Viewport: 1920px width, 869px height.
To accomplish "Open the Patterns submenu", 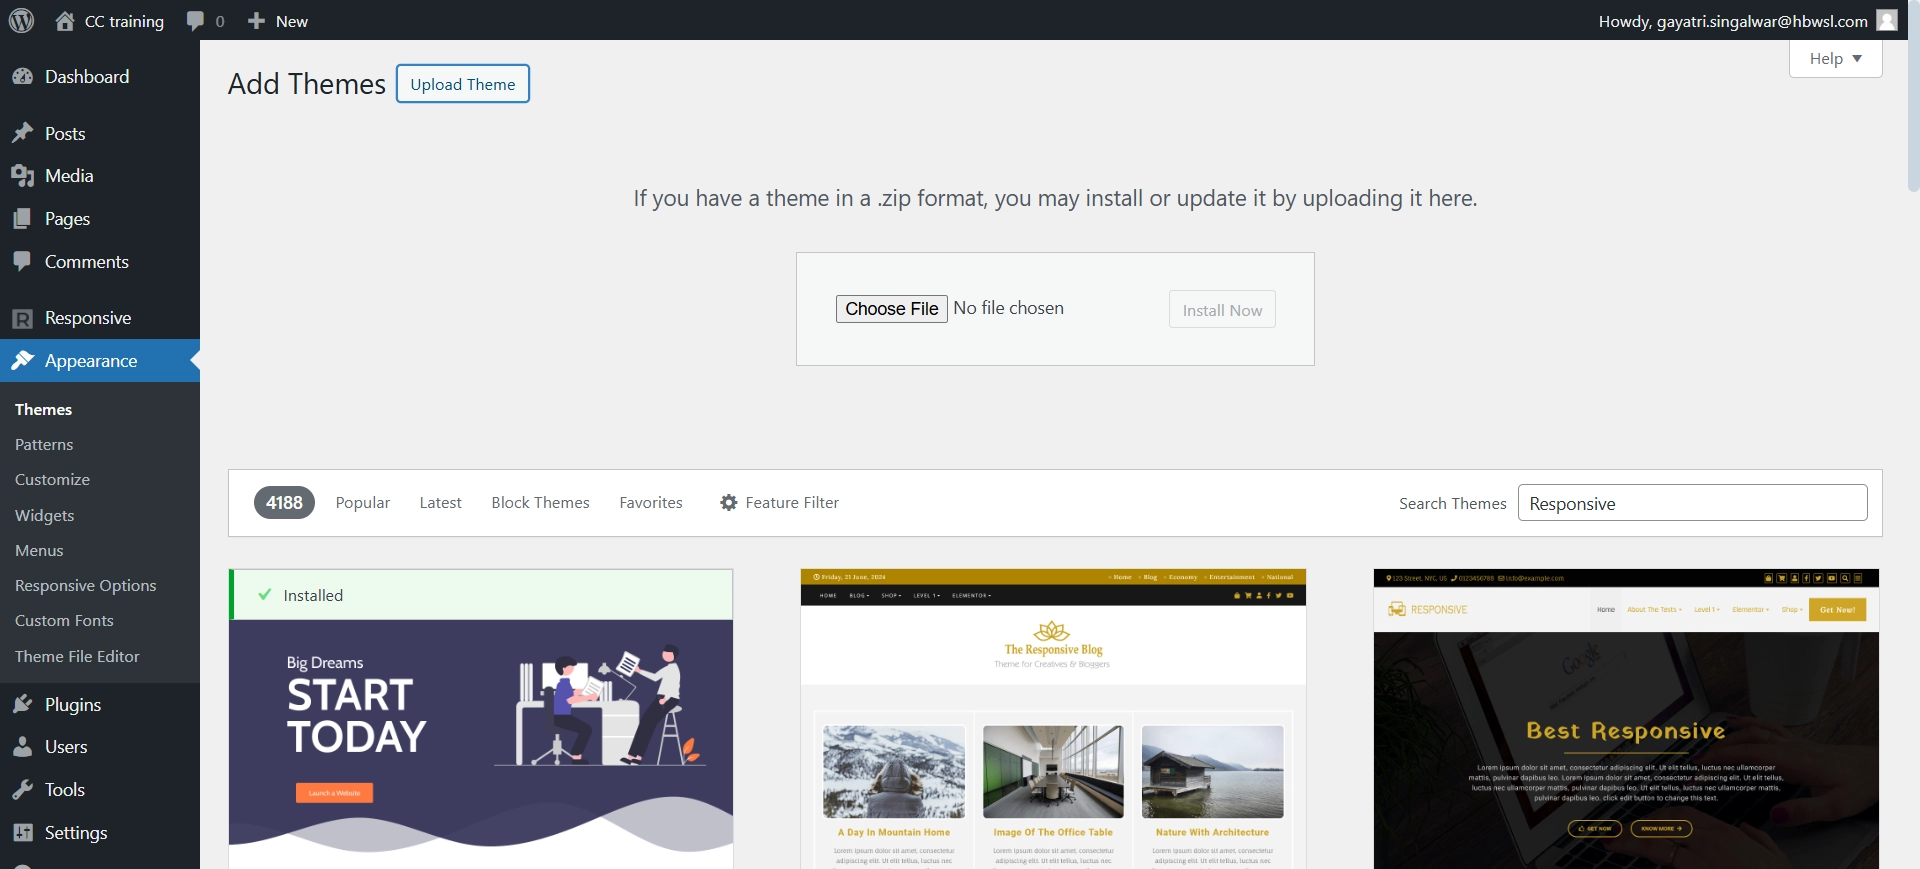I will 44,444.
